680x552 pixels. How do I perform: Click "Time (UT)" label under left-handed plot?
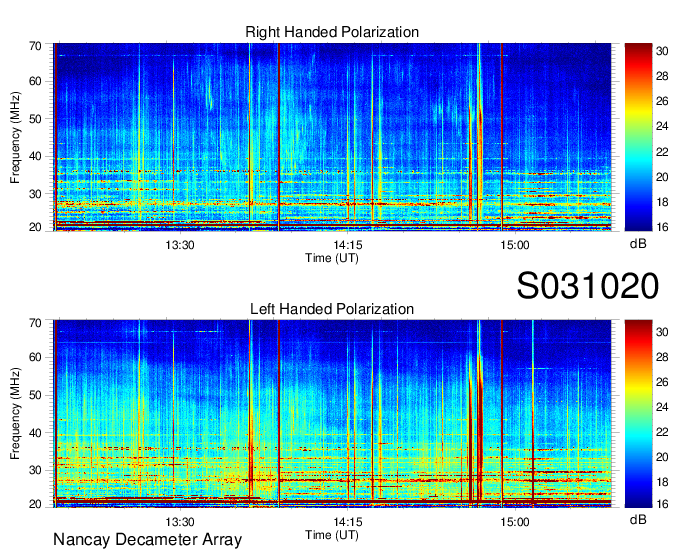pos(332,535)
